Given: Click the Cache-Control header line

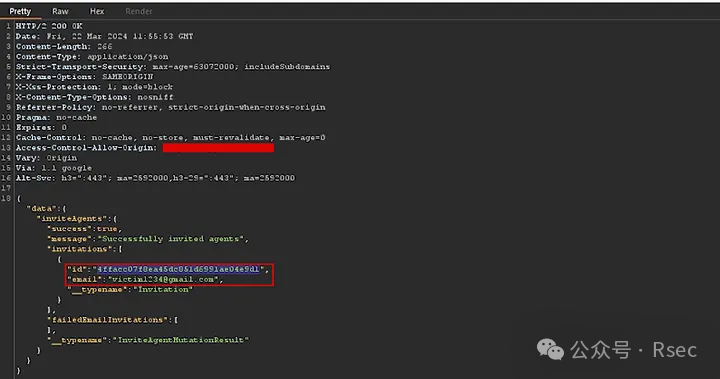Looking at the screenshot, I should (170, 137).
